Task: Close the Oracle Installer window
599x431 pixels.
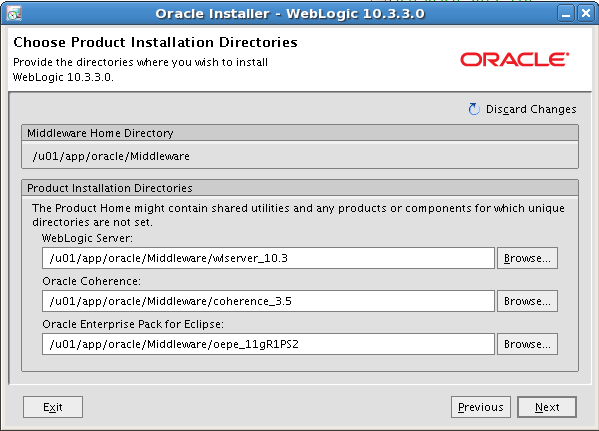Action: click(586, 14)
